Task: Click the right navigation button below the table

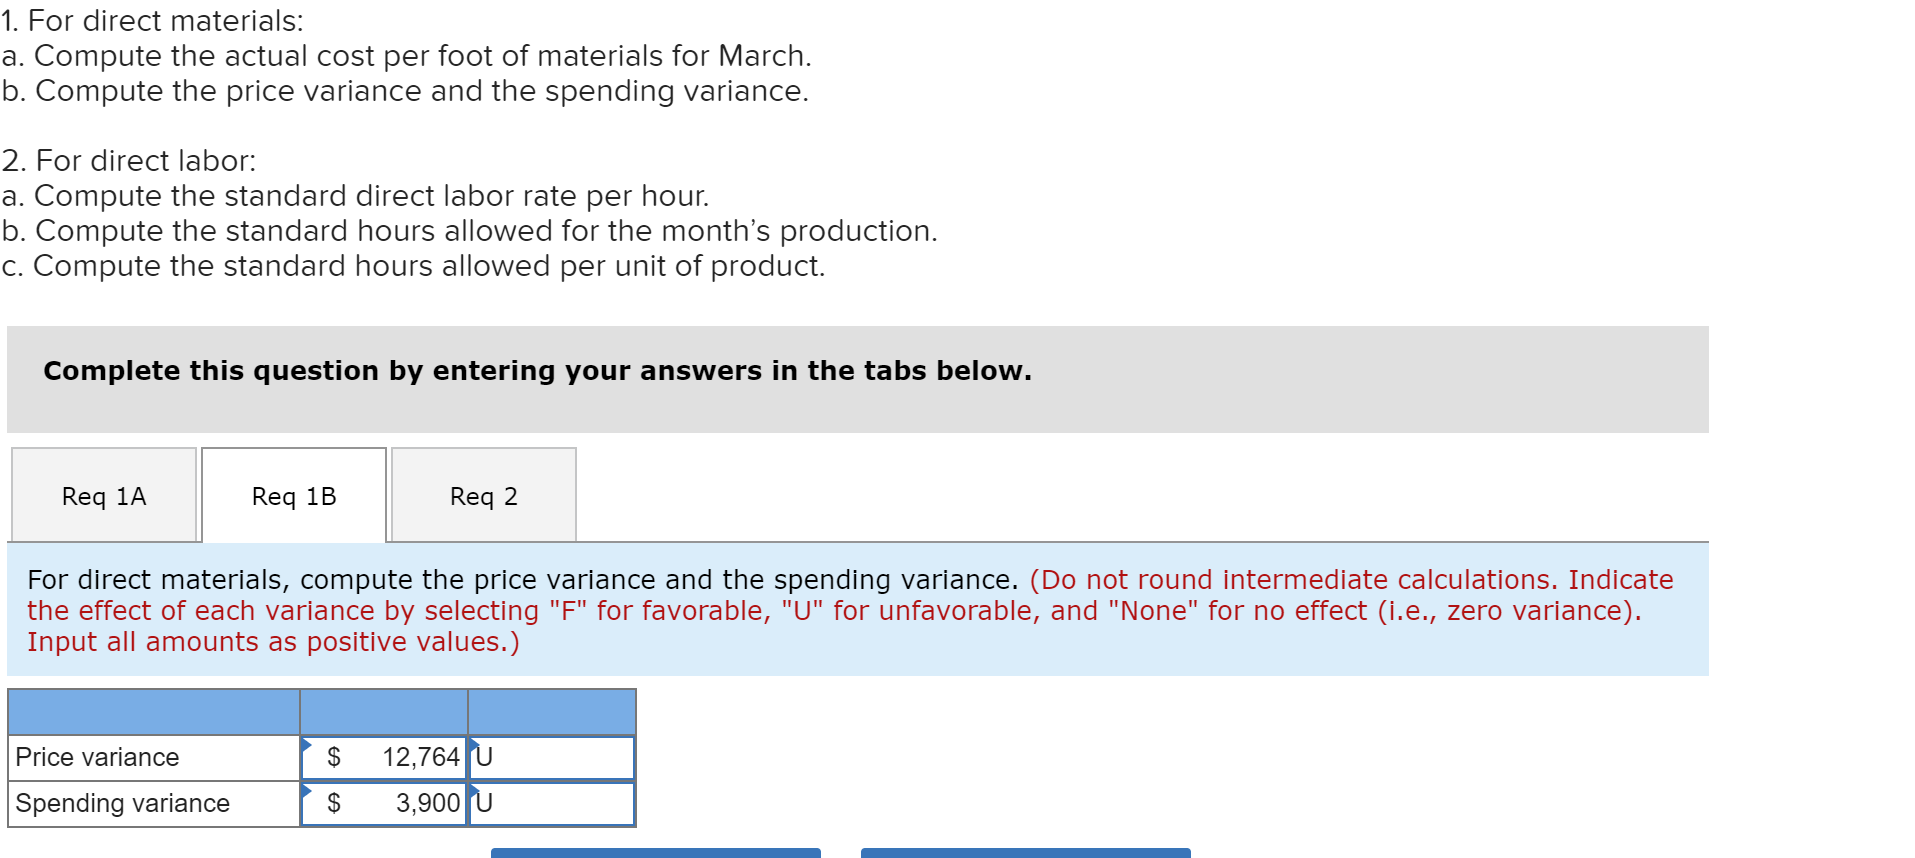Action: click(1027, 854)
